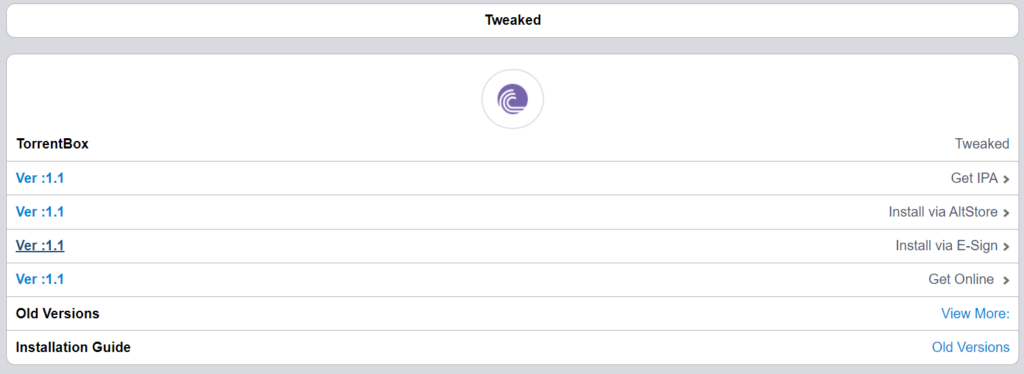Select the Get Online option

click(961, 280)
